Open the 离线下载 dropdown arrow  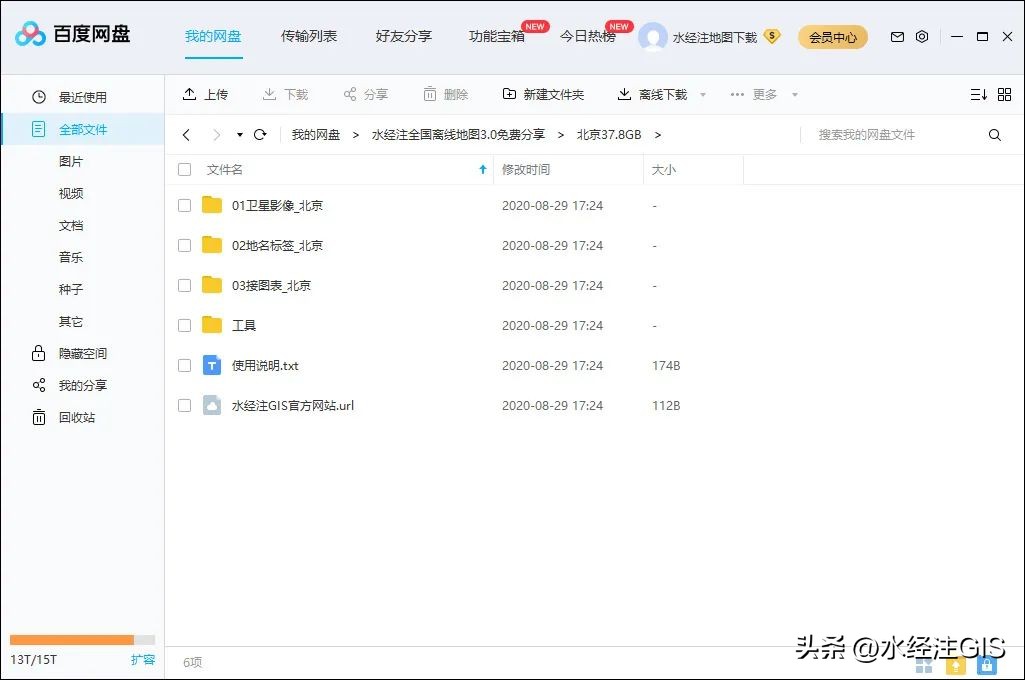(702, 94)
